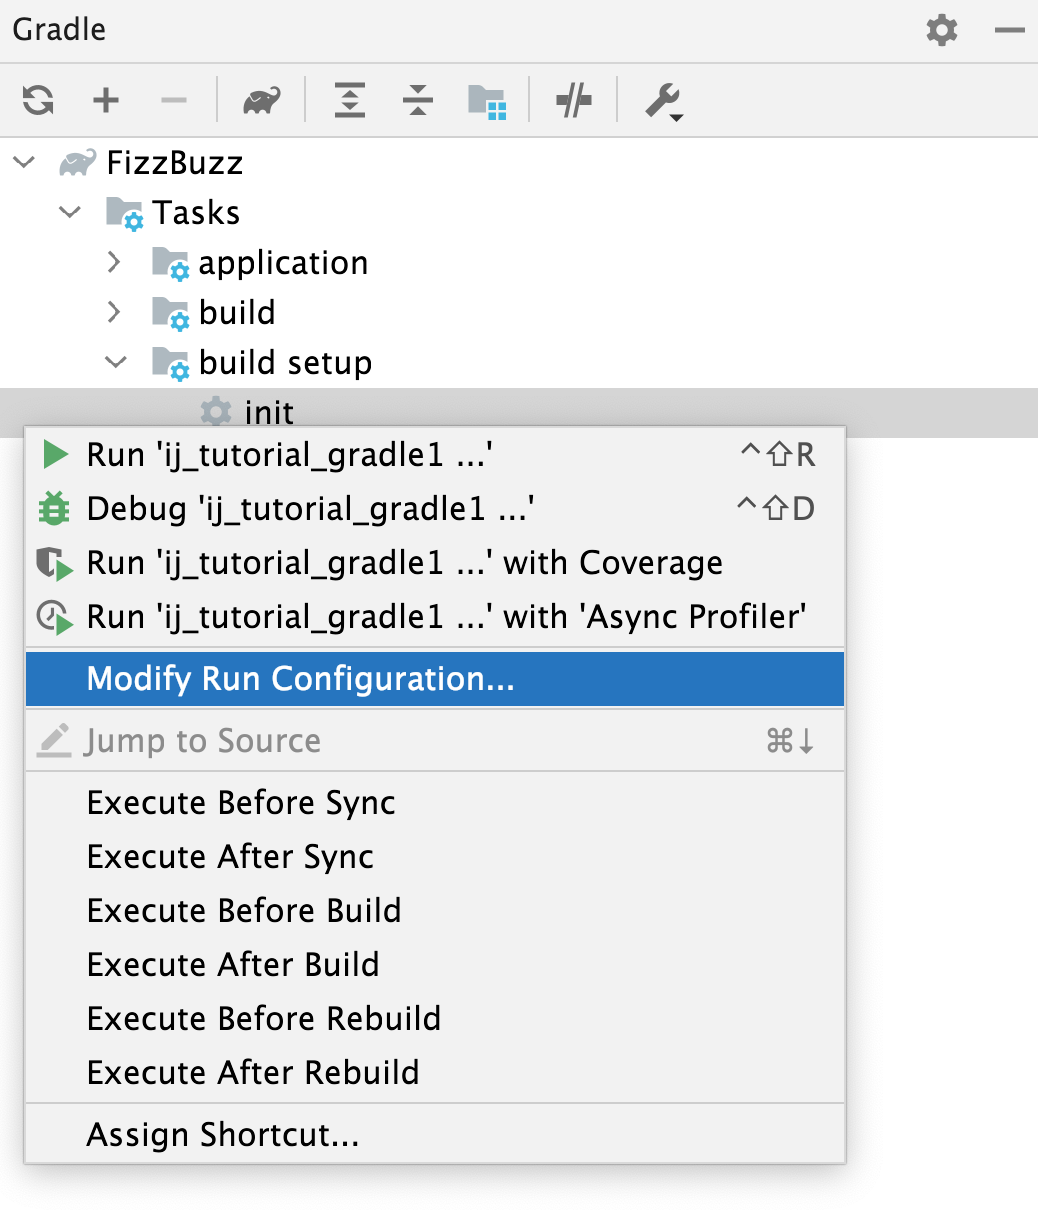Image resolution: width=1038 pixels, height=1220 pixels.
Task: Expand the build tasks group
Action: click(113, 312)
